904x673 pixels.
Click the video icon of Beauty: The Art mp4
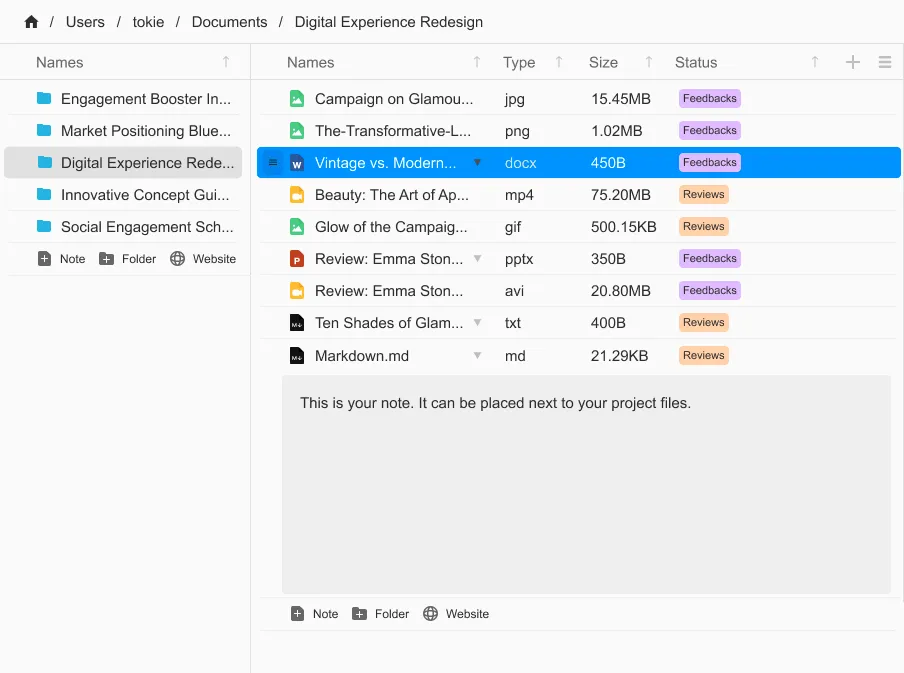296,195
